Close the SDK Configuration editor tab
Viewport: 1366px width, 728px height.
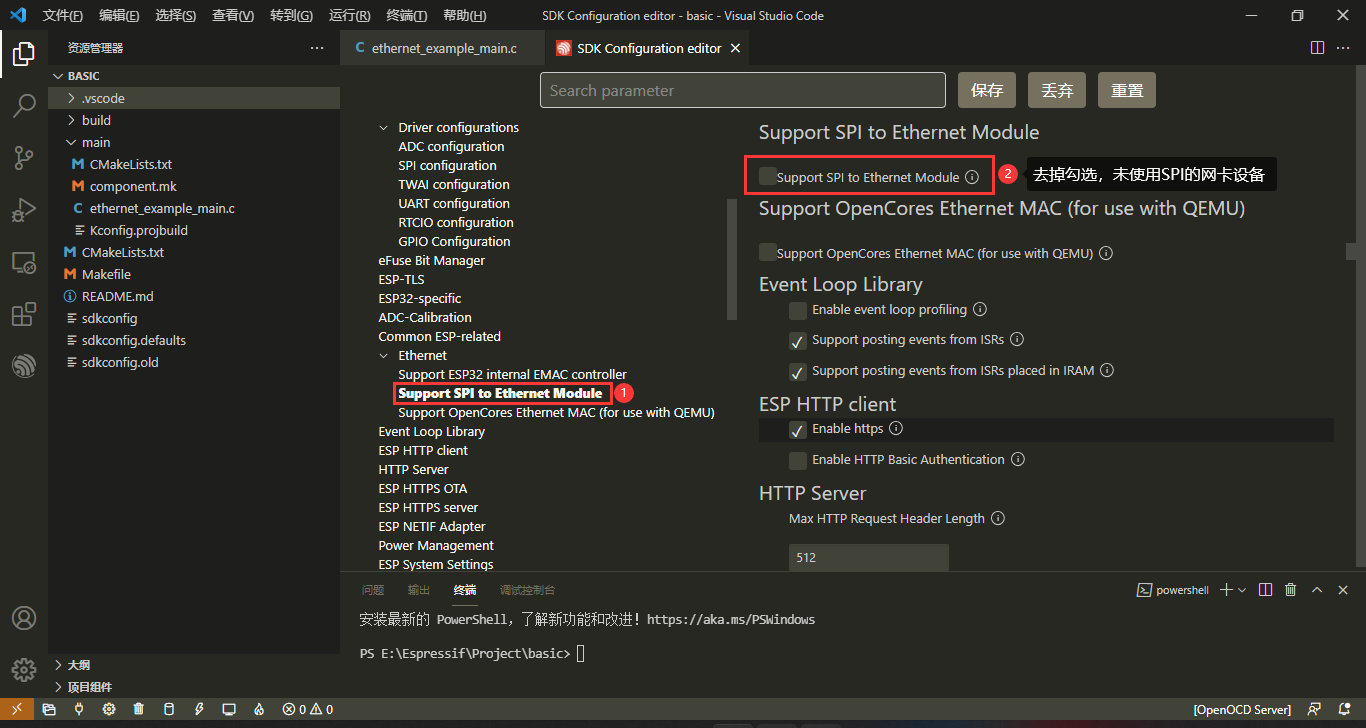(735, 48)
